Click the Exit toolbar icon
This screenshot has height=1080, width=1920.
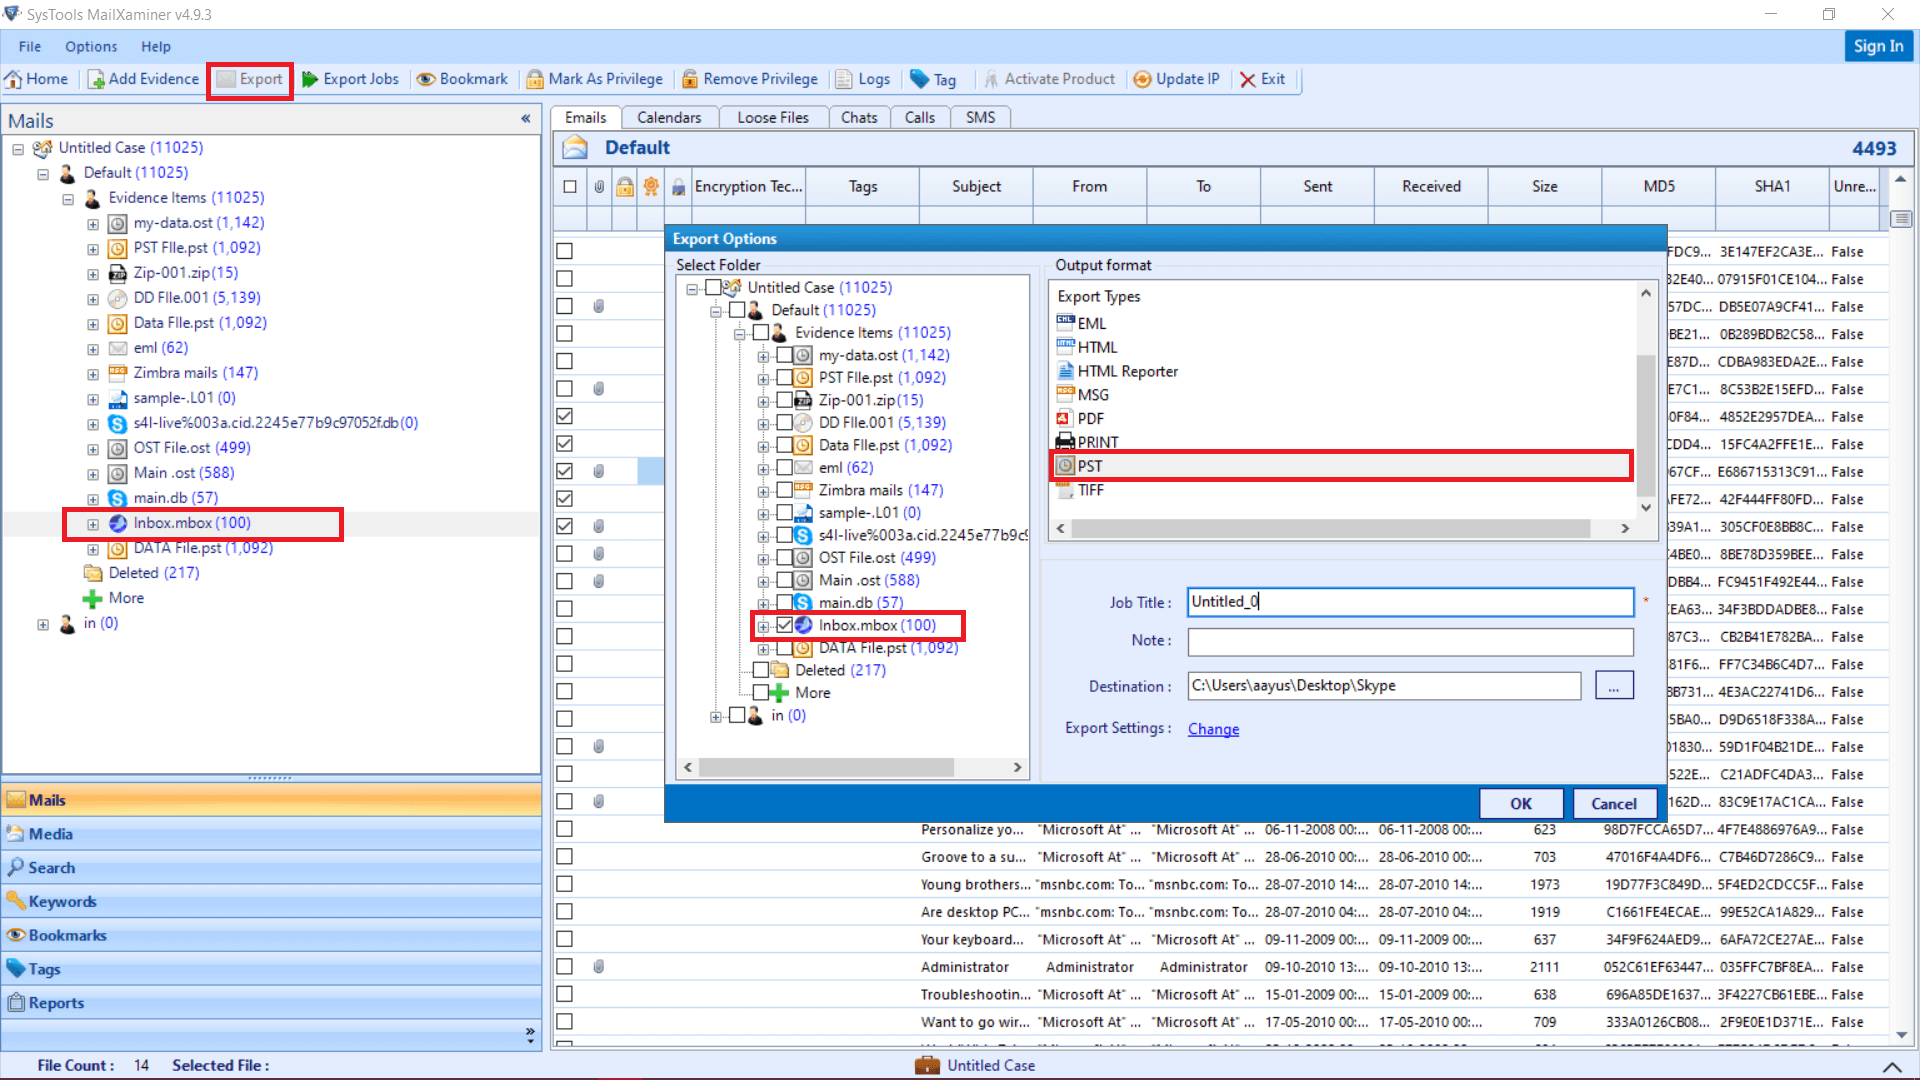coord(1248,79)
